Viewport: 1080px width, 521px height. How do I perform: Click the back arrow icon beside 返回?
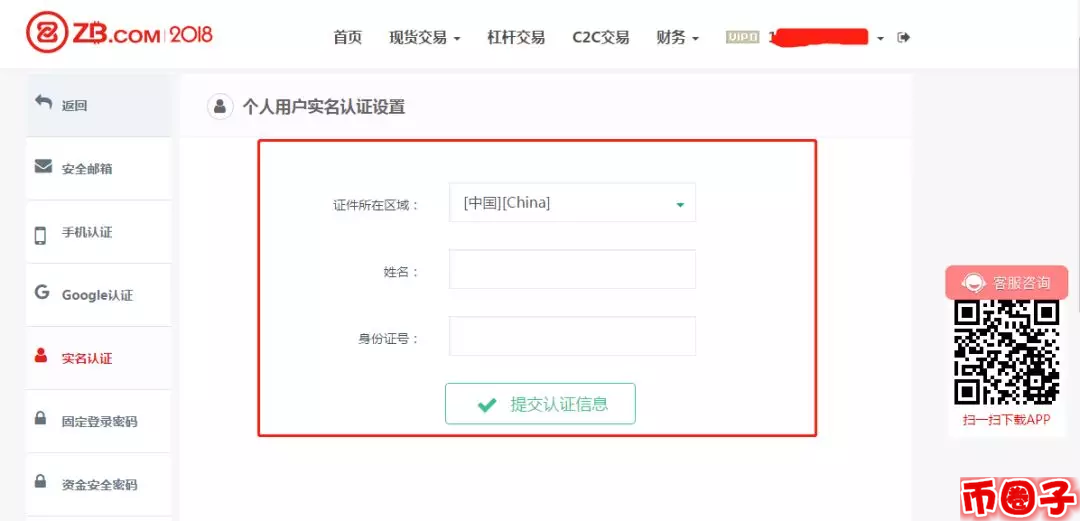click(x=43, y=103)
